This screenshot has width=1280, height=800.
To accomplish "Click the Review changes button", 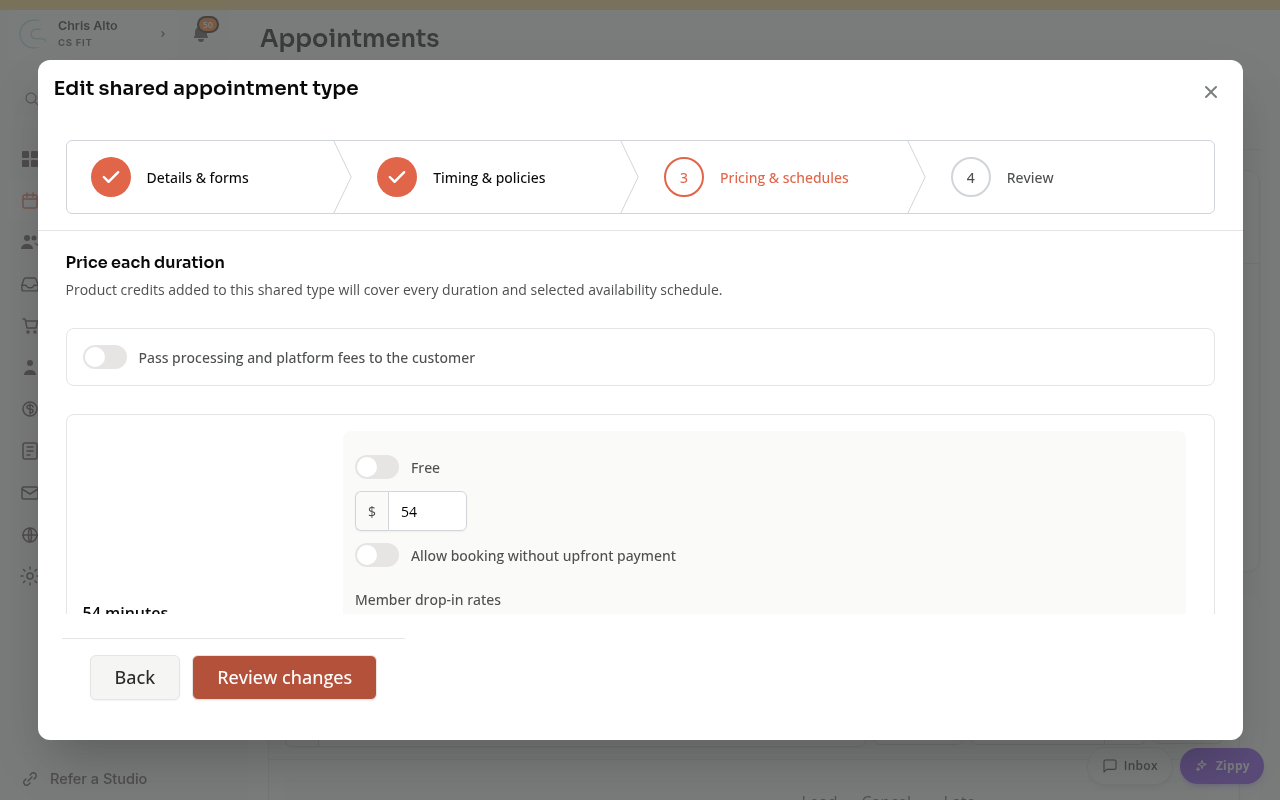I will tap(285, 678).
